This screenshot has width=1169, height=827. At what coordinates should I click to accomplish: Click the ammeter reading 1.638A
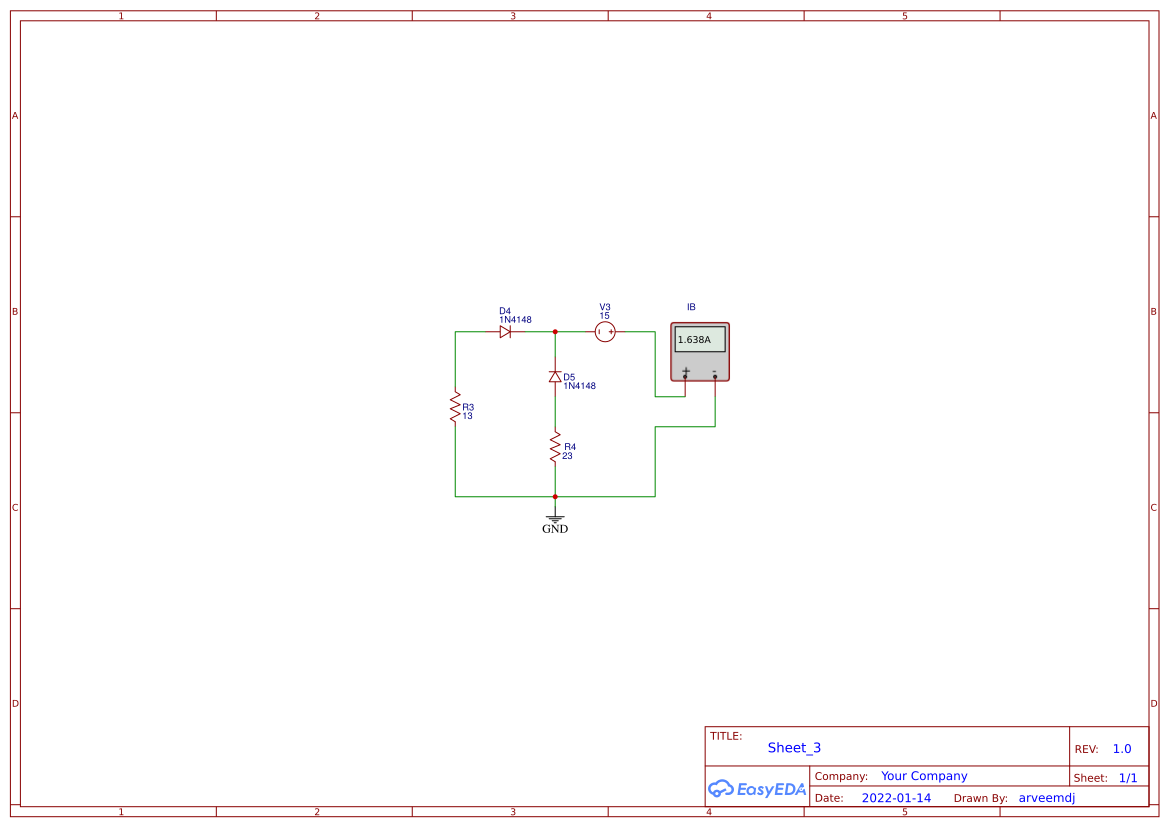point(694,339)
